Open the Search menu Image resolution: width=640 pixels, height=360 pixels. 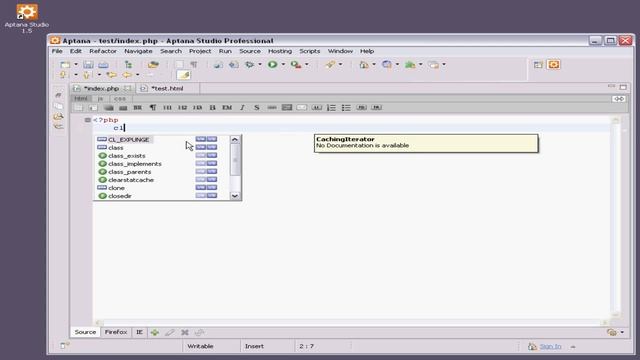click(171, 51)
